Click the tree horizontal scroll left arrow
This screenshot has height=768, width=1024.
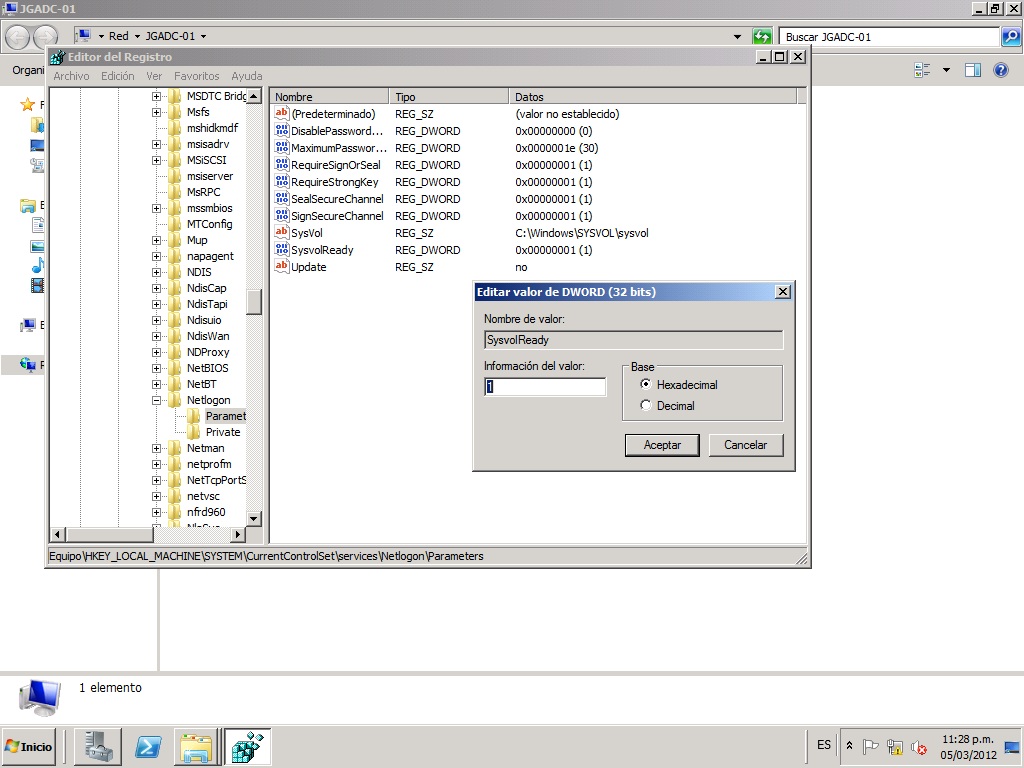click(57, 534)
